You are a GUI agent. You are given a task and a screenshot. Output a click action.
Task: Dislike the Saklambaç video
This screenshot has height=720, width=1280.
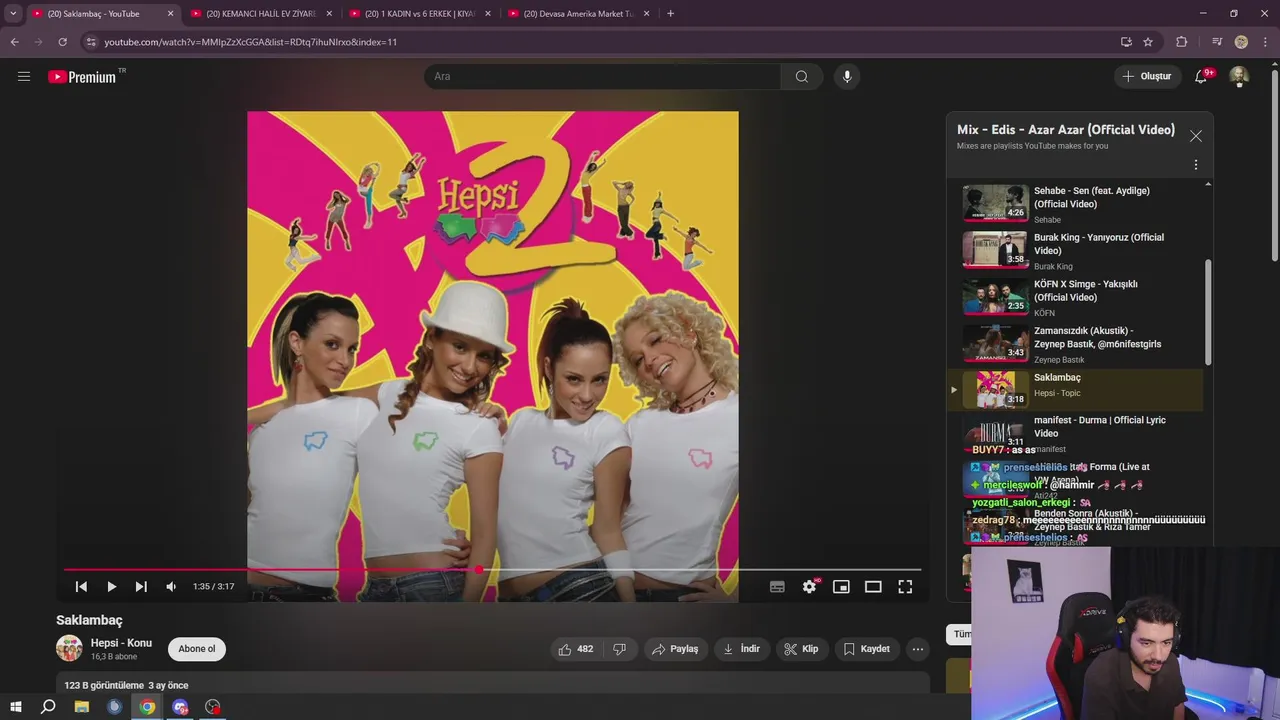point(619,649)
